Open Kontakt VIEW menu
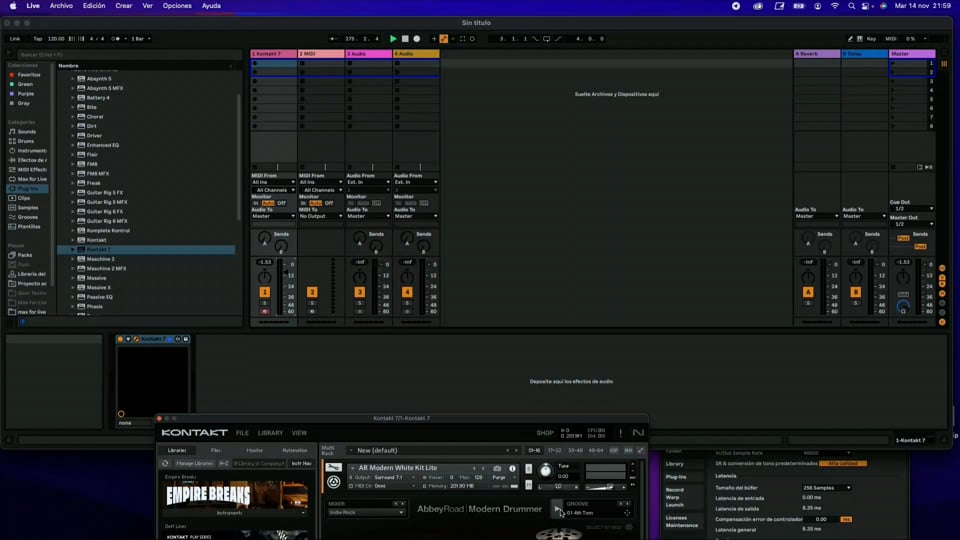This screenshot has height=540, width=960. [299, 433]
